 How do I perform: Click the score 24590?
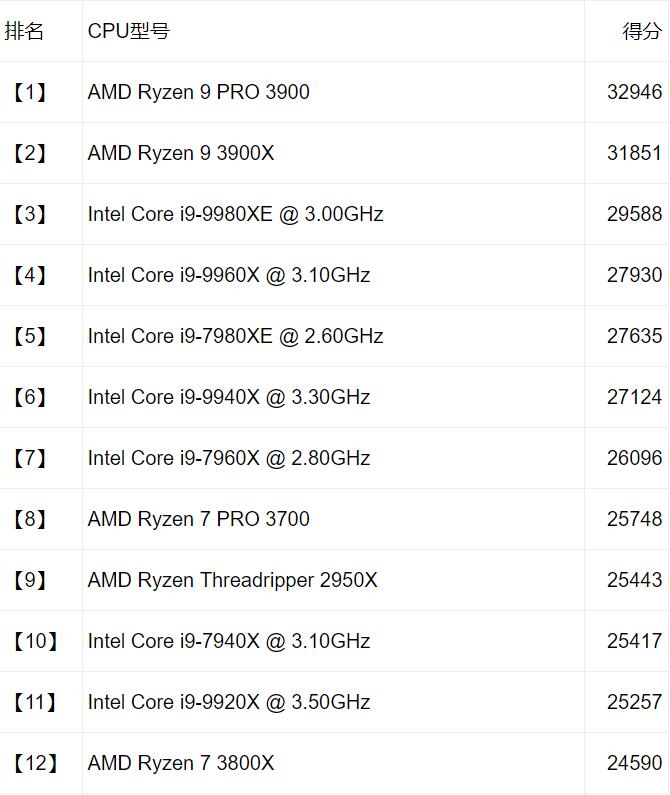(634, 763)
